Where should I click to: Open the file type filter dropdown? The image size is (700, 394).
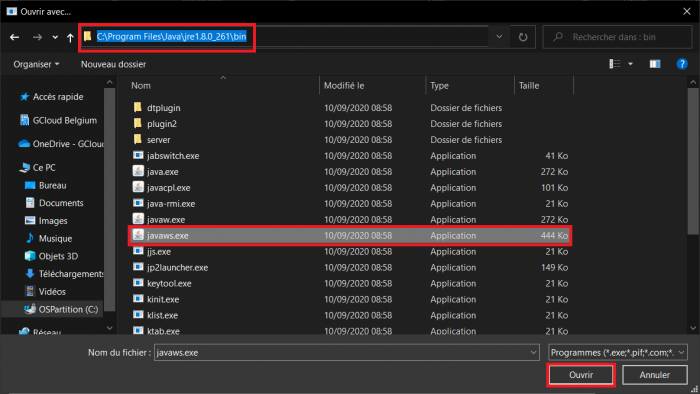point(617,353)
